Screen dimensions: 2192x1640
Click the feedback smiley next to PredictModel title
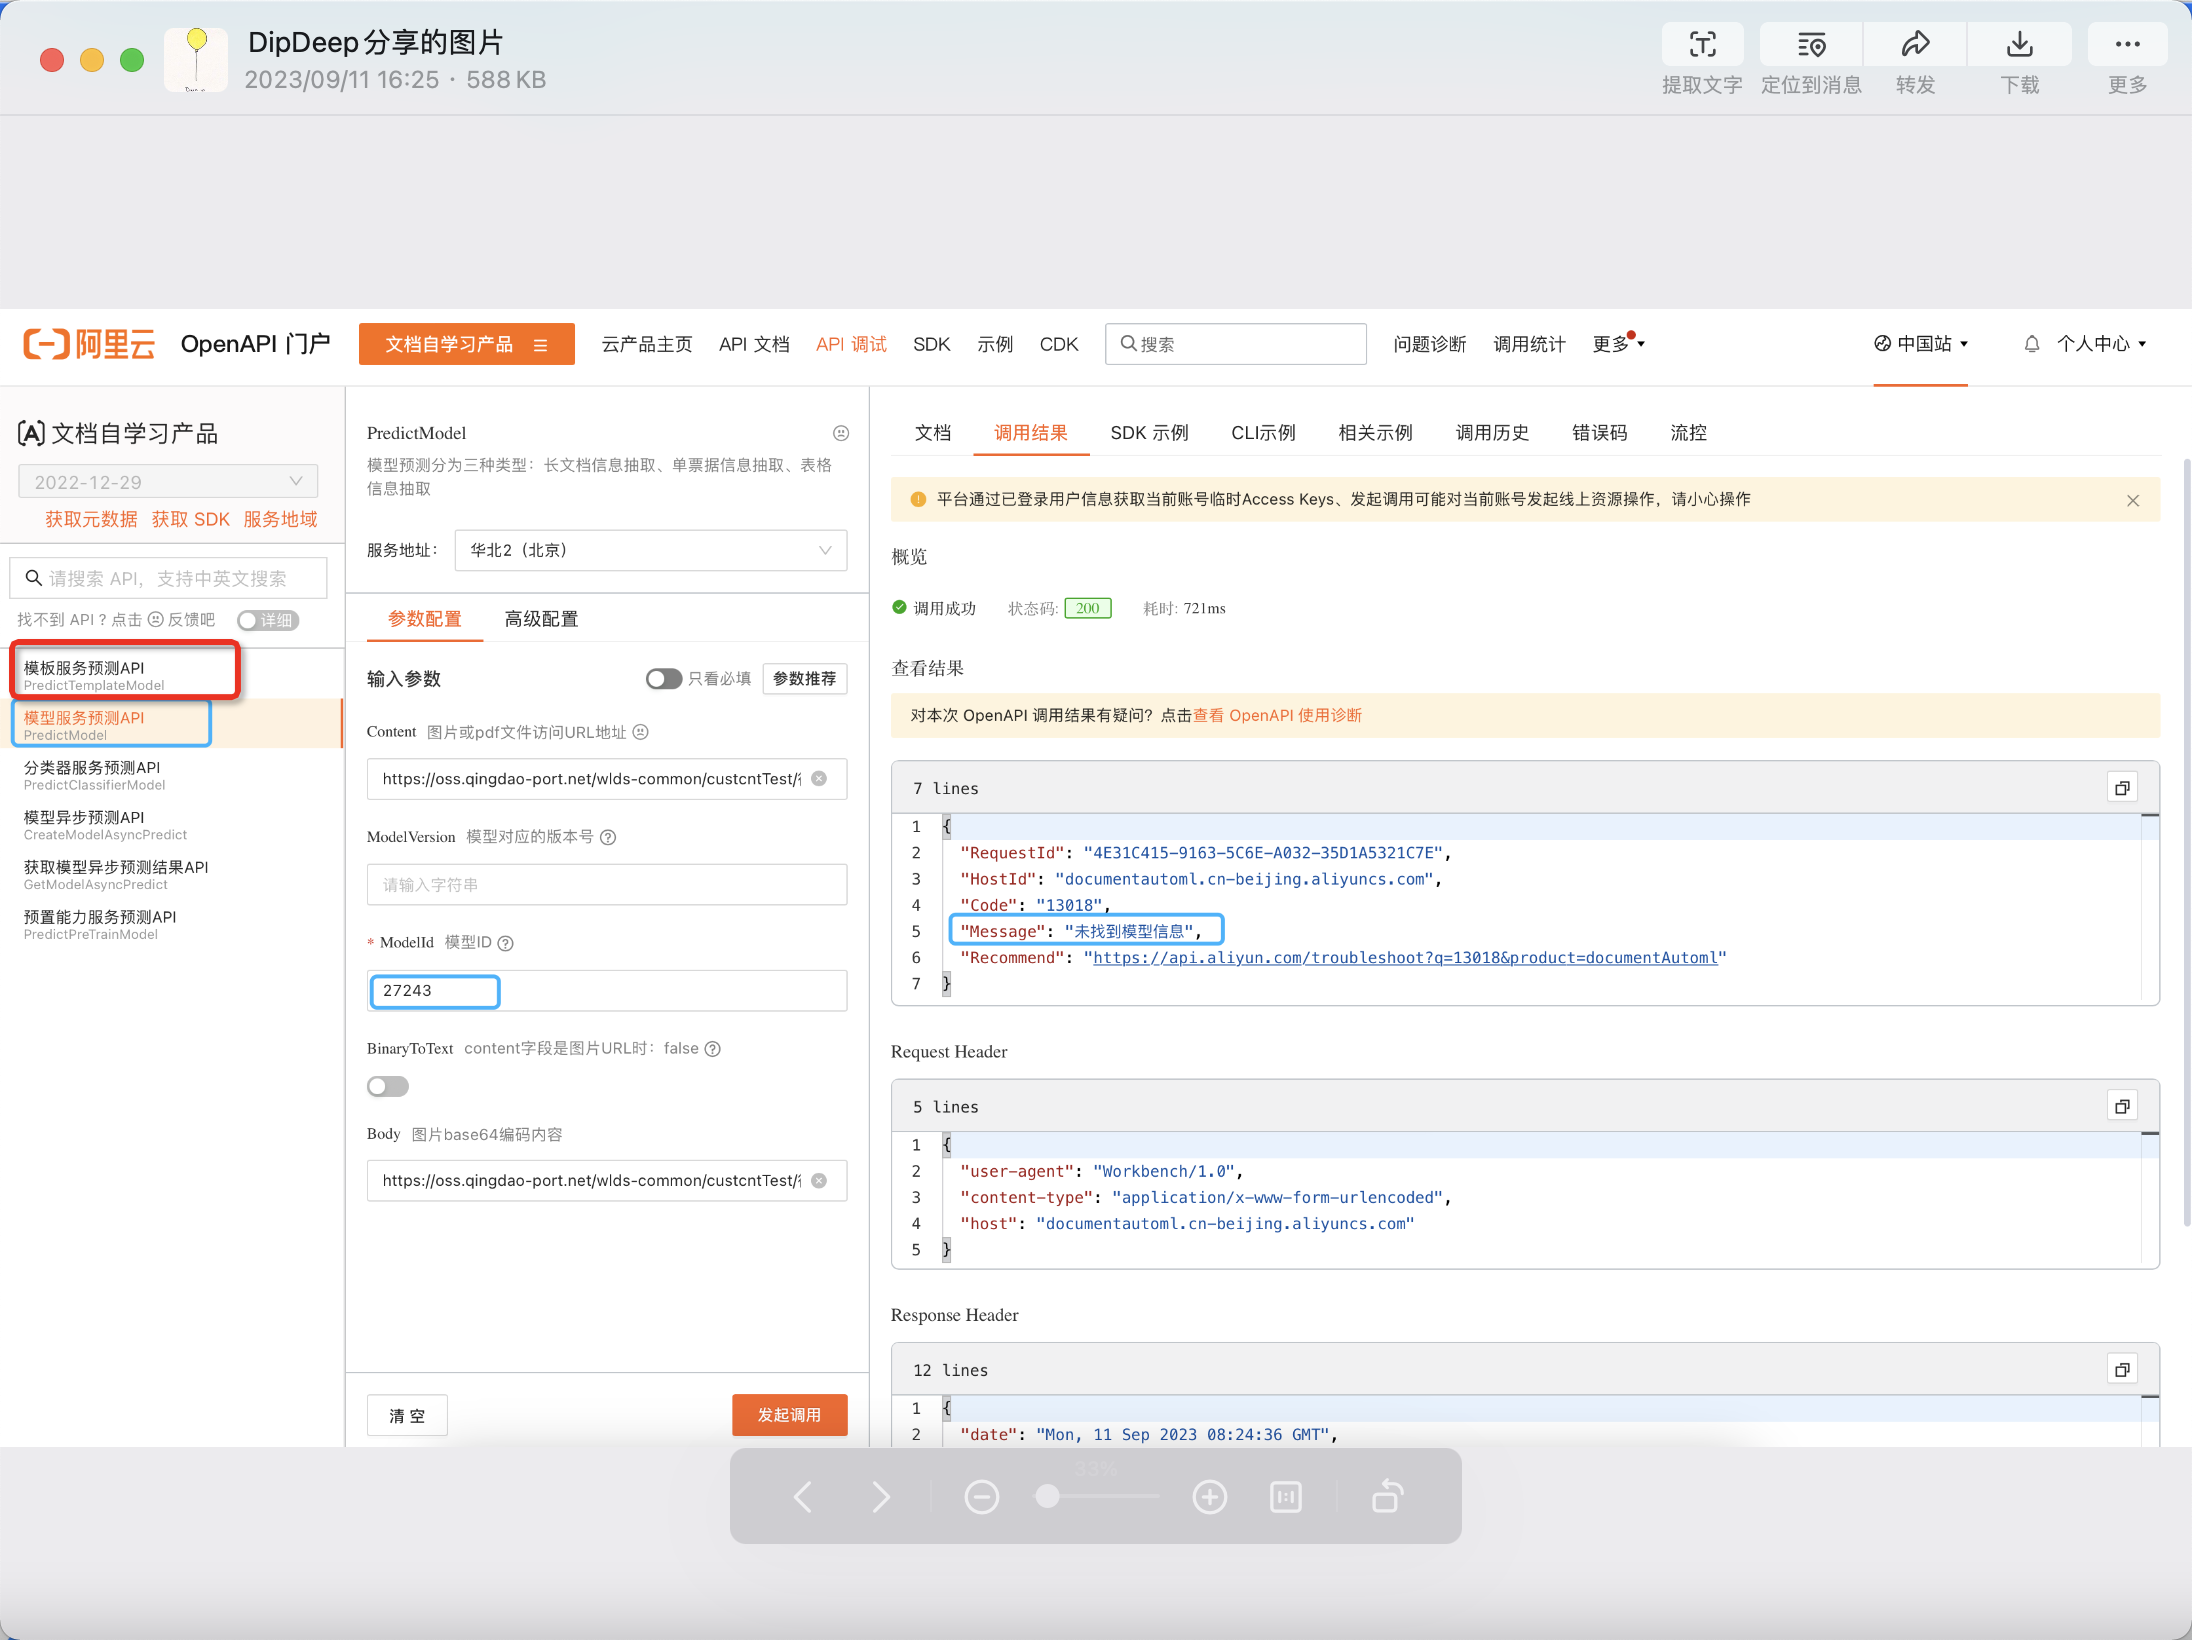[841, 433]
